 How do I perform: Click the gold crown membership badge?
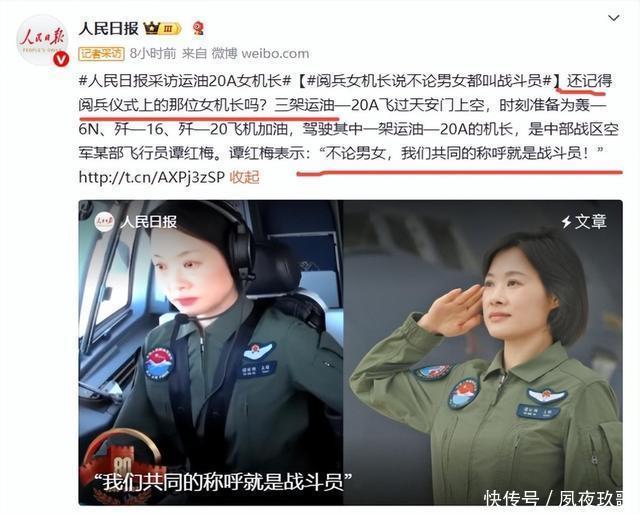[162, 29]
